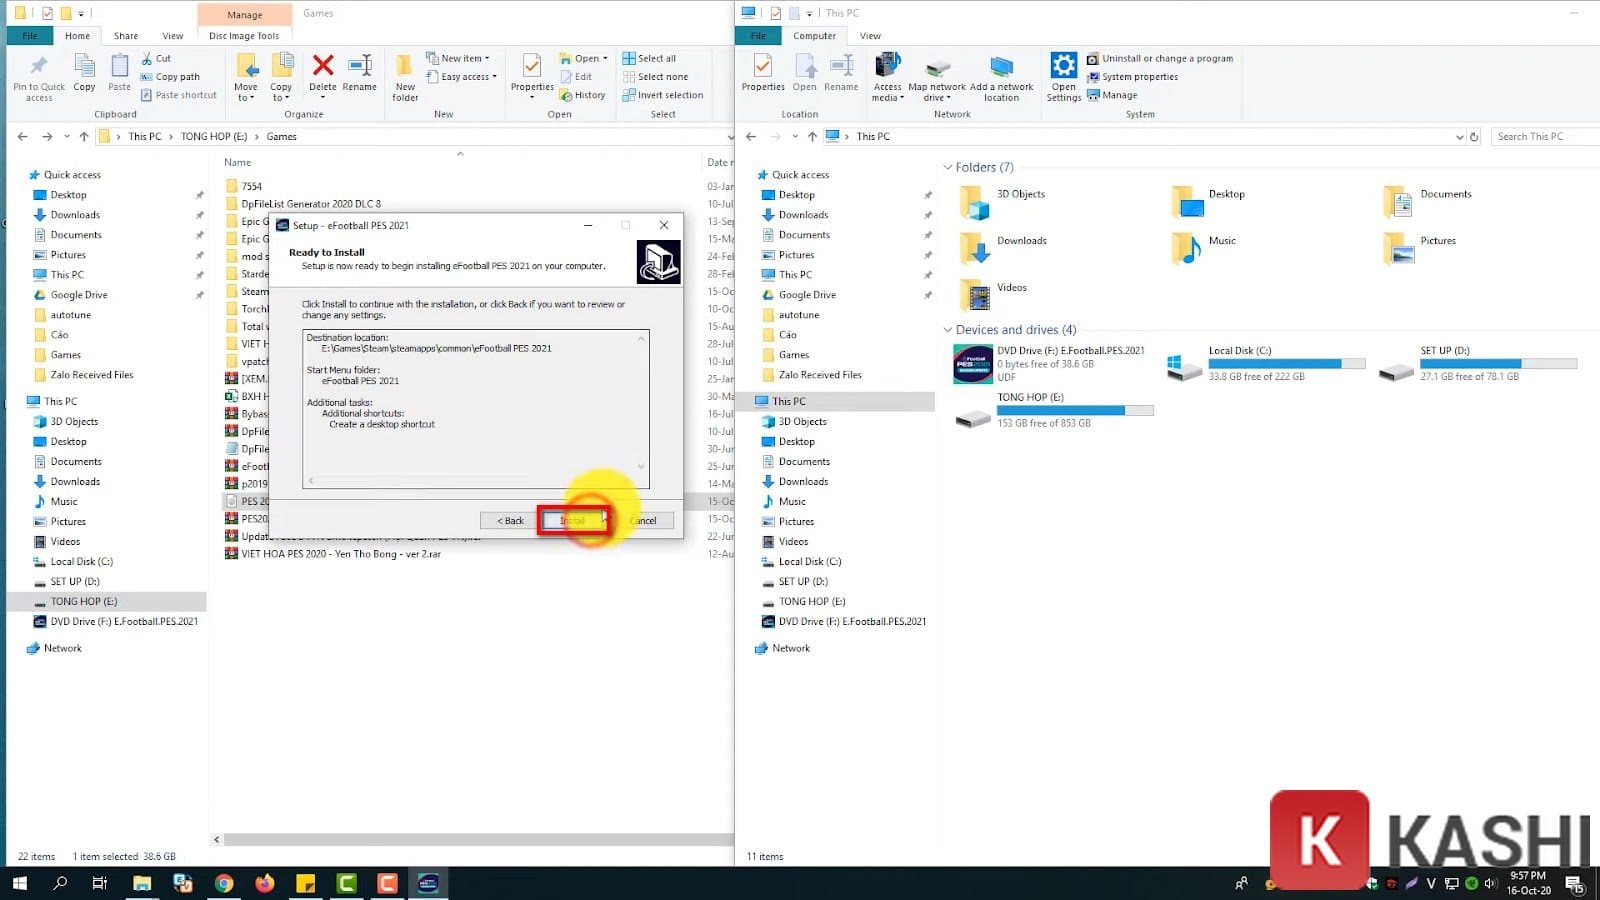Select the Copy icon in the ribbon

pos(84,73)
